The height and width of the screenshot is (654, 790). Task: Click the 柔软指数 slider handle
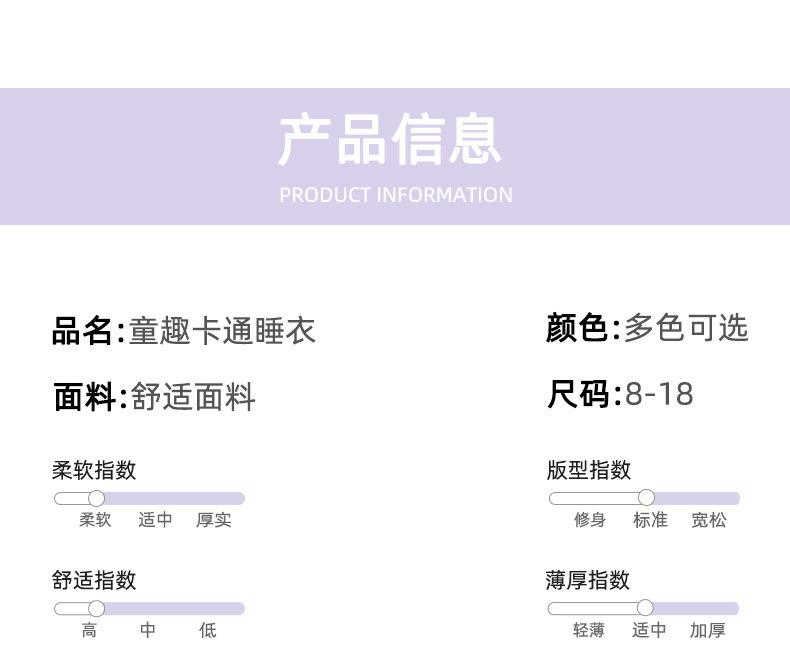click(x=96, y=498)
